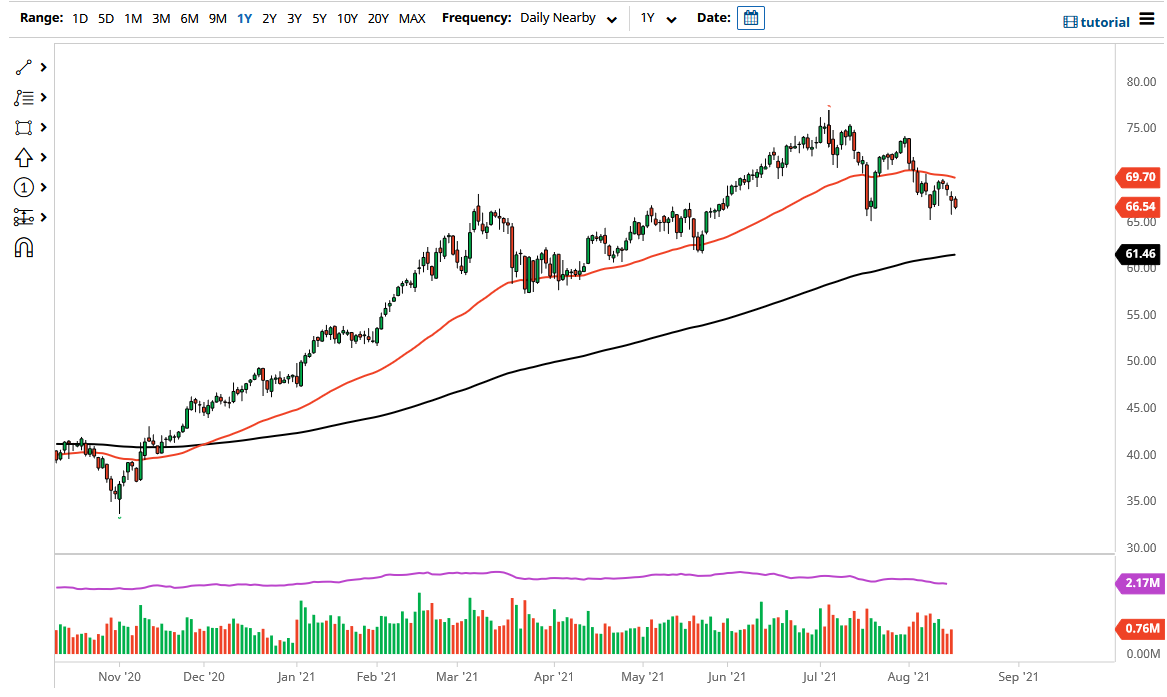Select the rectangle shape tool
1167x697 pixels.
pos(25,127)
